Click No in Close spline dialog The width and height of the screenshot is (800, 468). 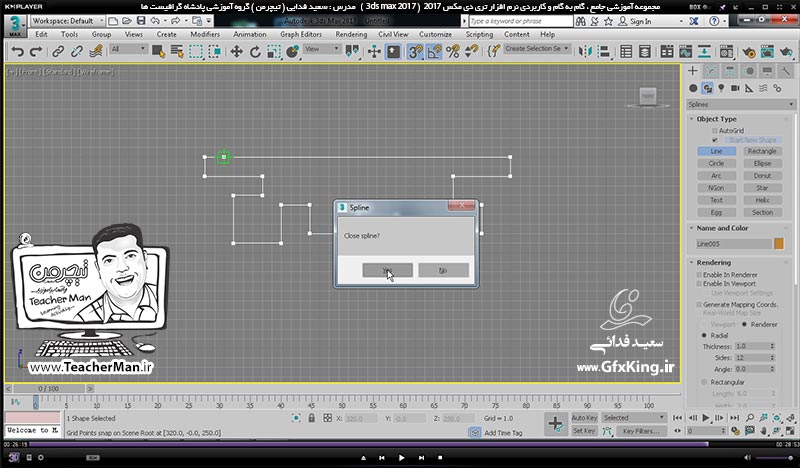point(443,270)
